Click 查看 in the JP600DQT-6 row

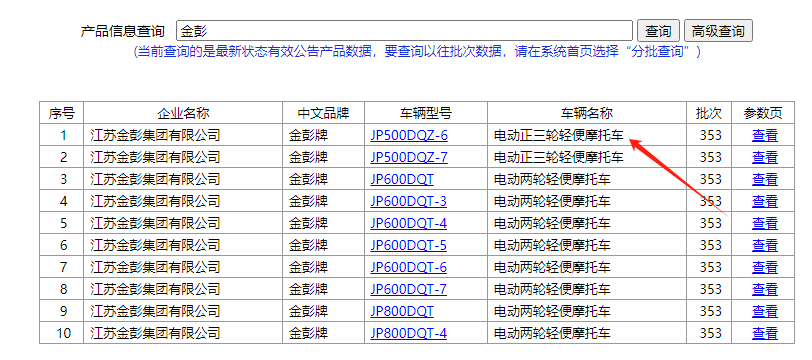[765, 267]
